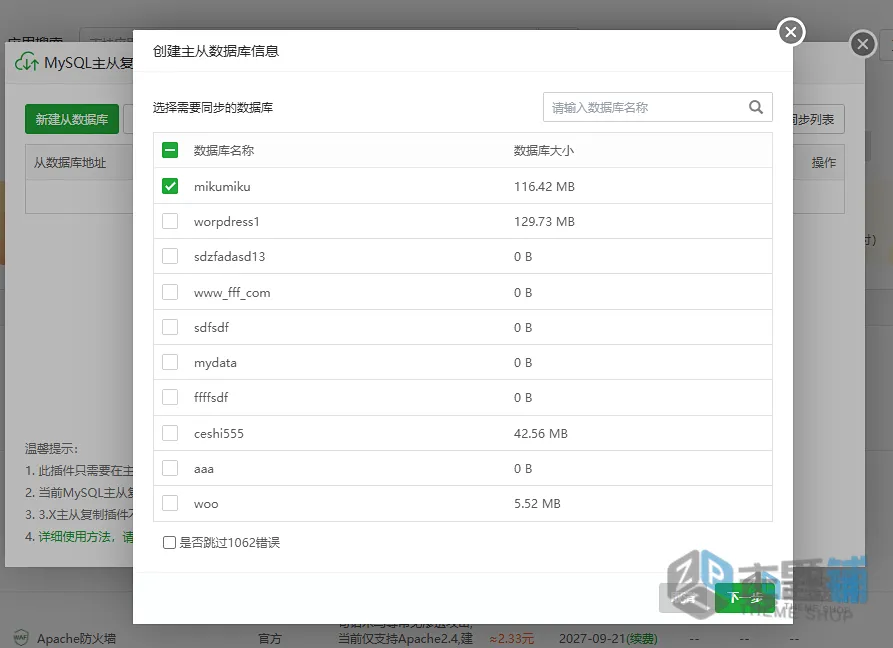
Task: Enable 是否跳过1062错误 option
Action: click(x=169, y=543)
